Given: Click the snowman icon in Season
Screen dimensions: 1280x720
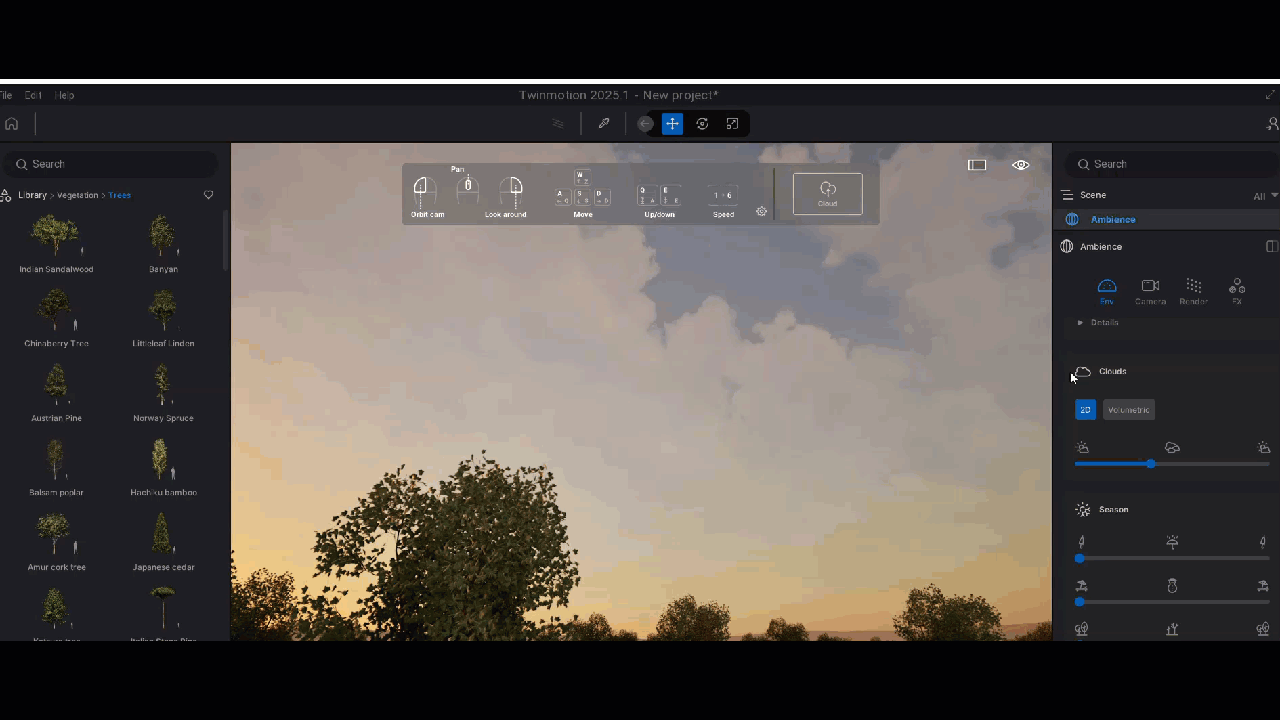Looking at the screenshot, I should (x=1172, y=586).
